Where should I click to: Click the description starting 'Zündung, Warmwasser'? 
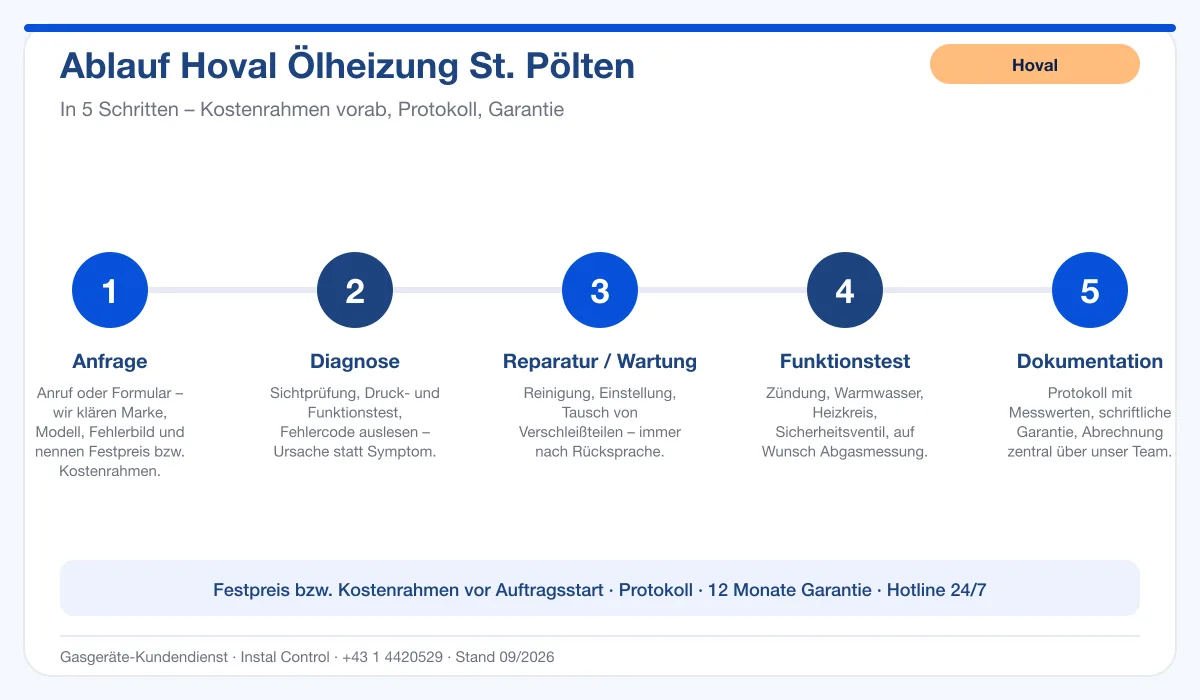click(x=845, y=422)
